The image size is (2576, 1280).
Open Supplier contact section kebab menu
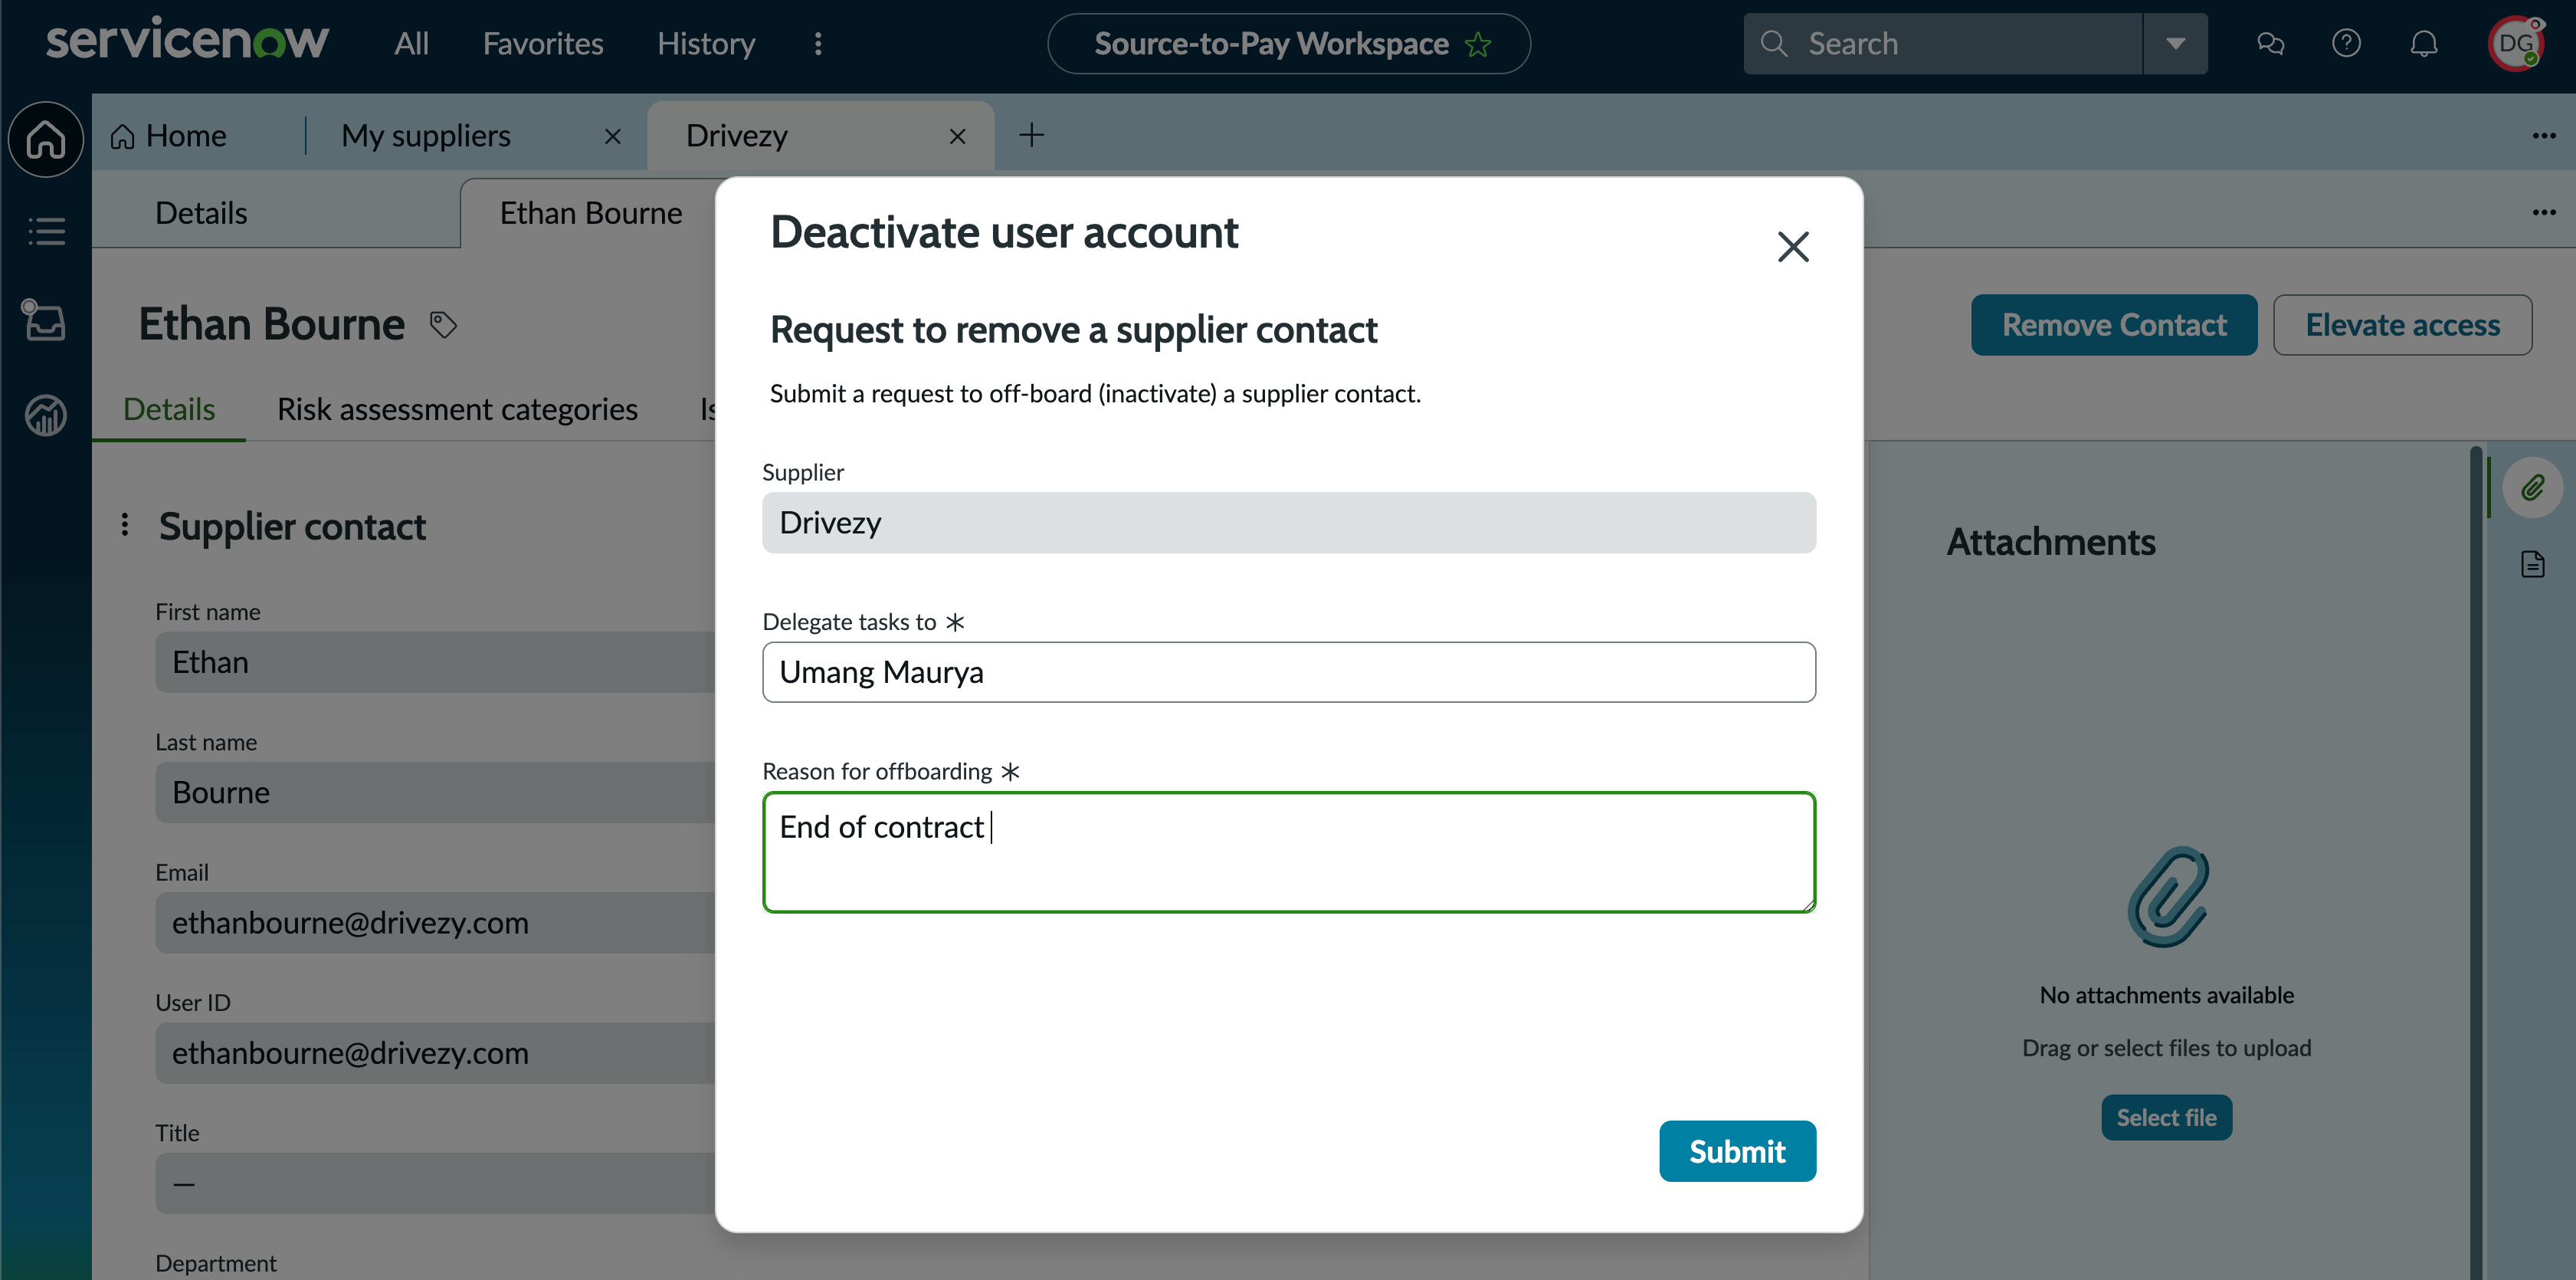125,525
